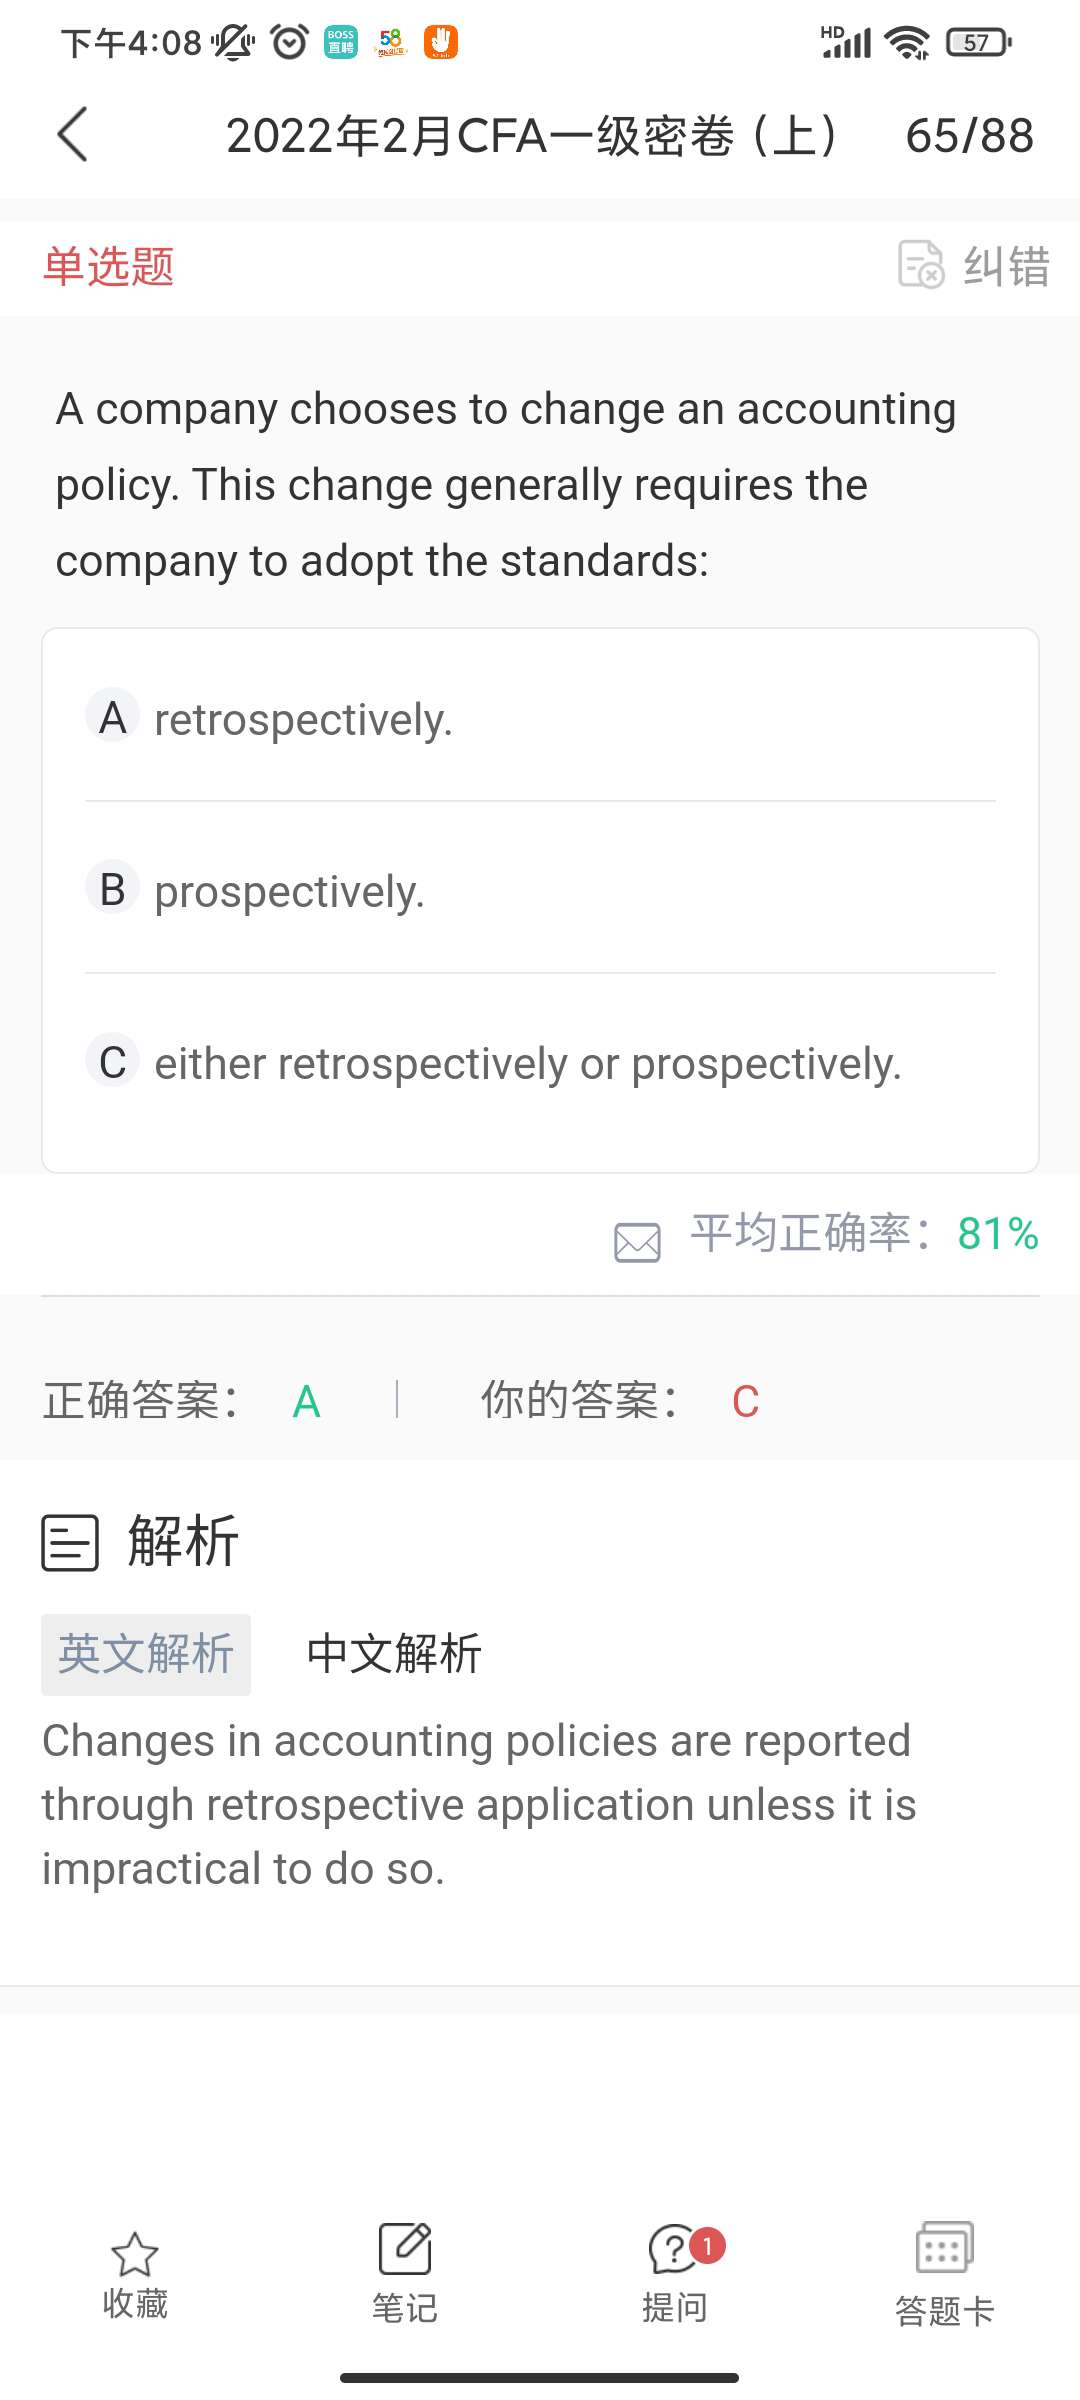Tap the 收藏 star icon
The width and height of the screenshot is (1080, 2400).
point(135,2254)
